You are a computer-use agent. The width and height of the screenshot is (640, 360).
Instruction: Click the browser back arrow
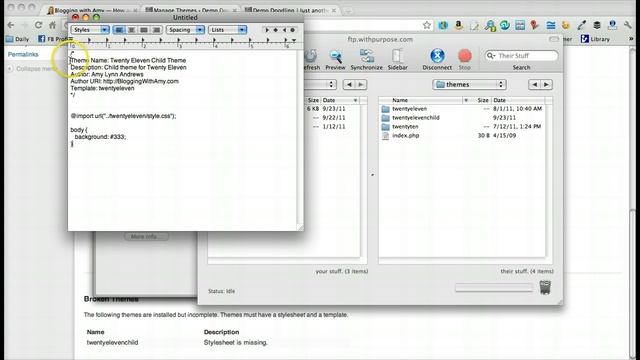click(11, 25)
